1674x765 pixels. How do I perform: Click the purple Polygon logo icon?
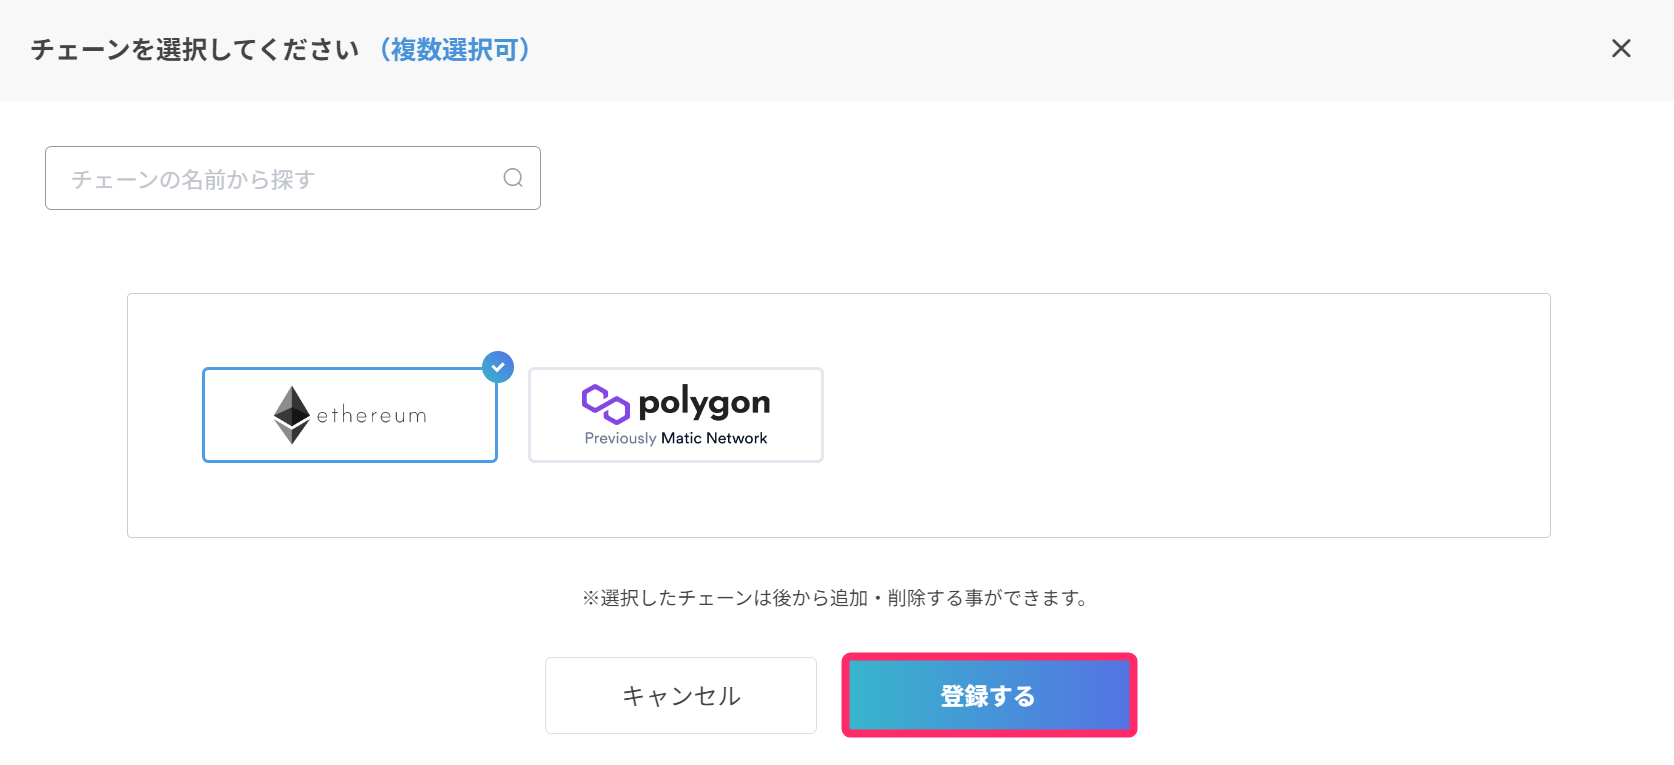click(x=605, y=404)
